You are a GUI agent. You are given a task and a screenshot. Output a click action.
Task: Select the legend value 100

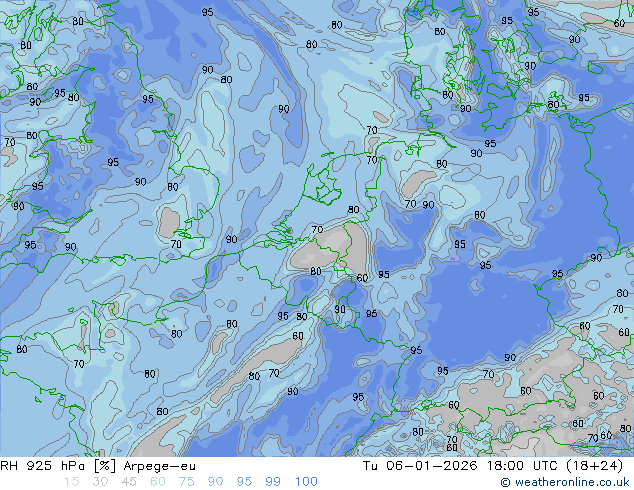point(306,482)
